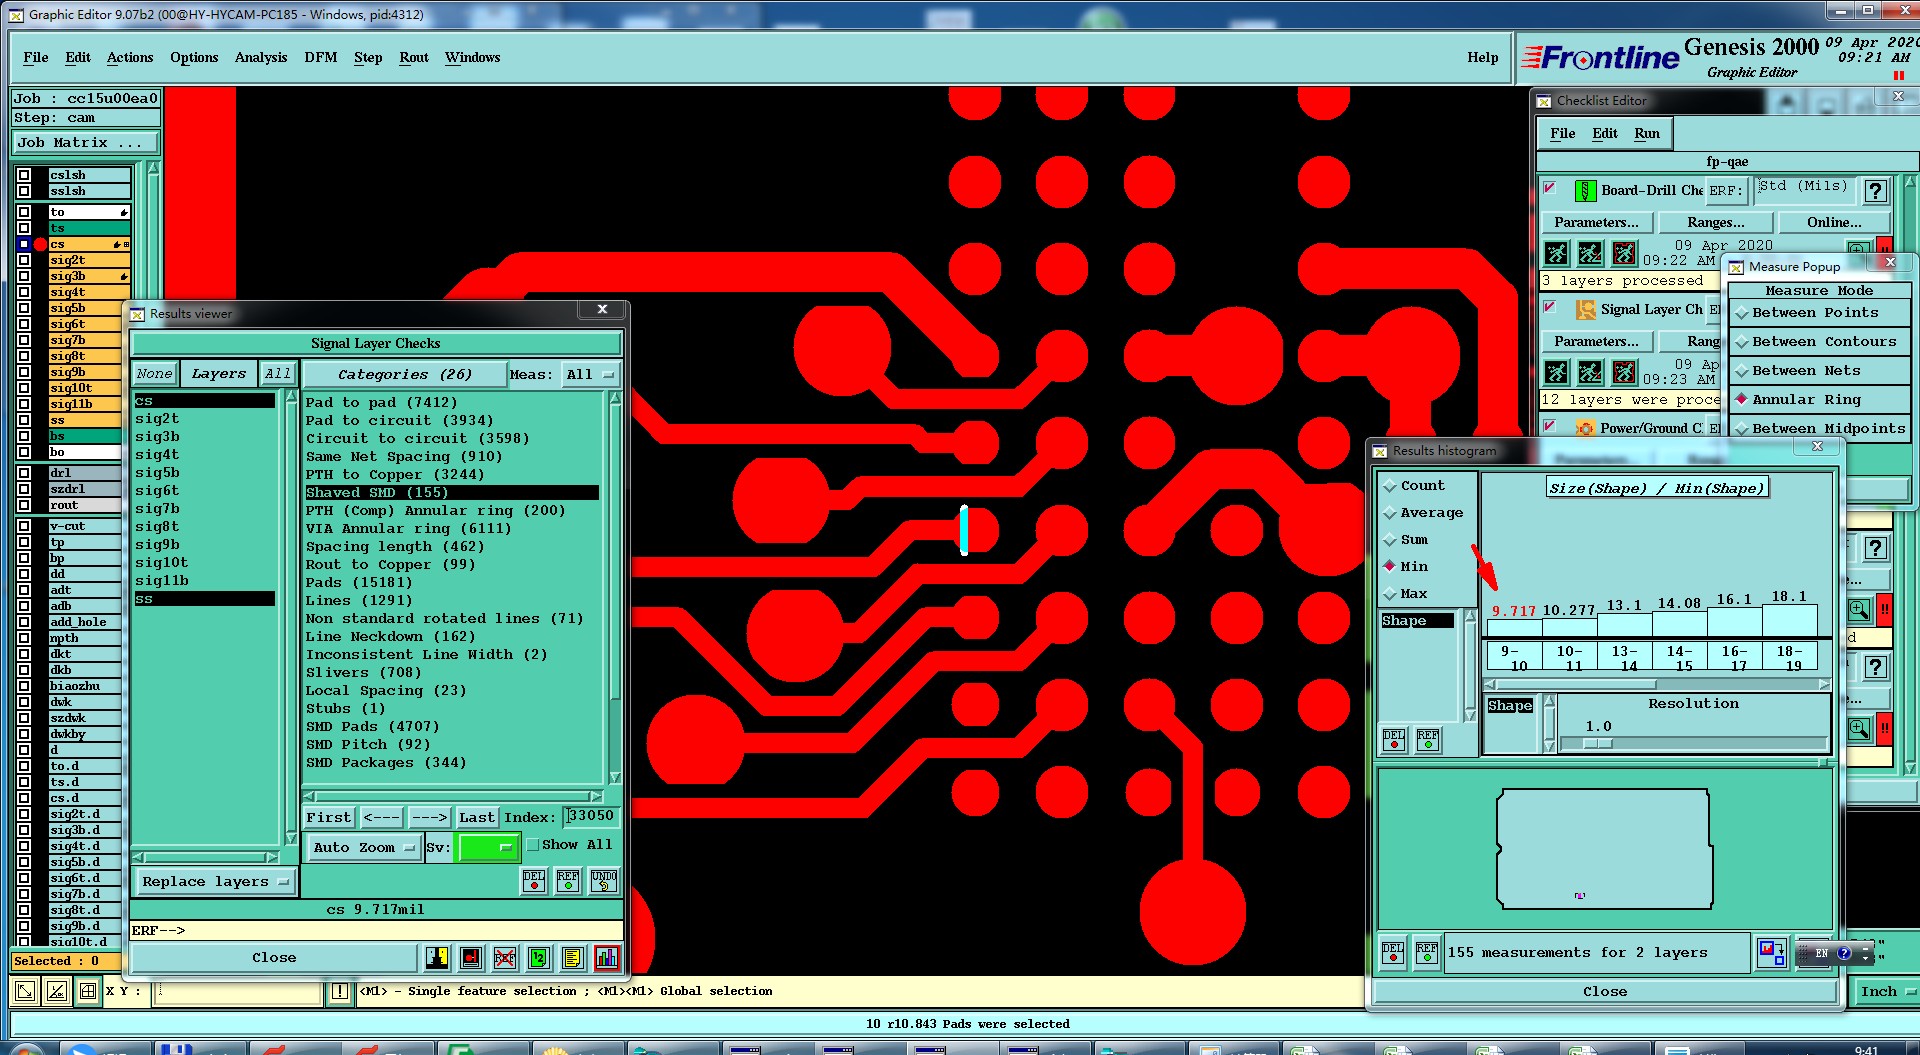Click the Last button in Results viewer
Screen dimensions: 1920x1055
[477, 817]
